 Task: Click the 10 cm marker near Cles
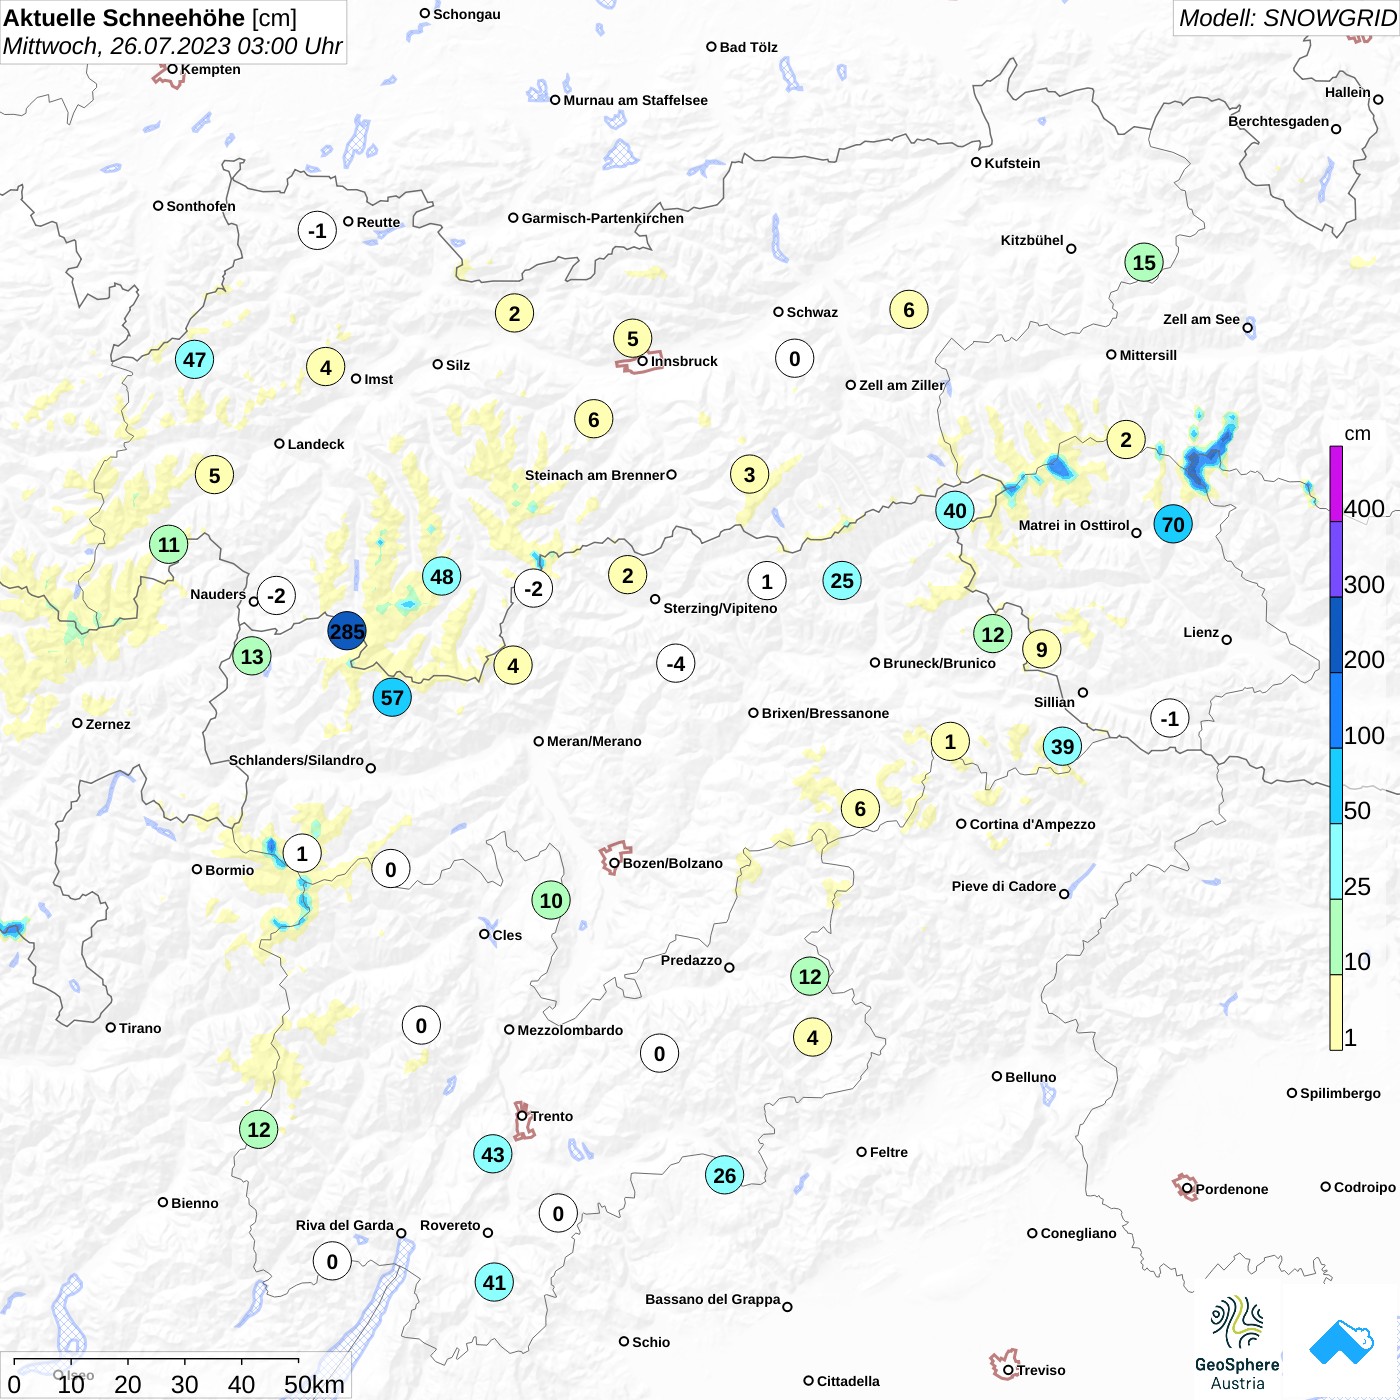pyautogui.click(x=551, y=900)
